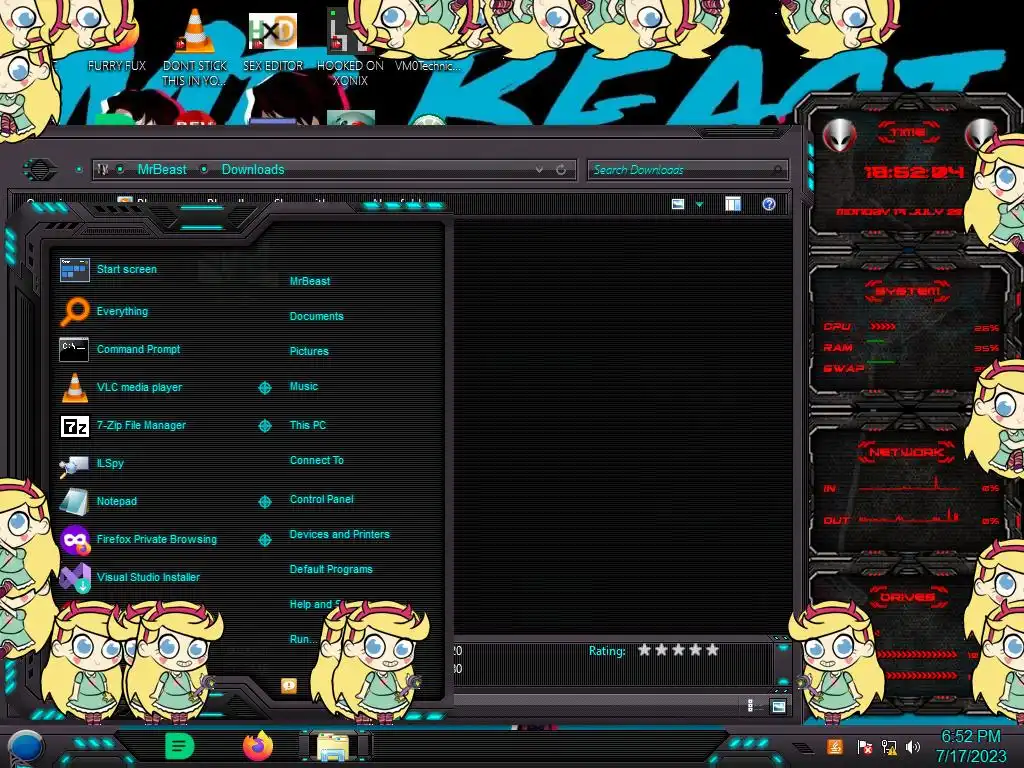Set rating to three stars

click(x=679, y=650)
